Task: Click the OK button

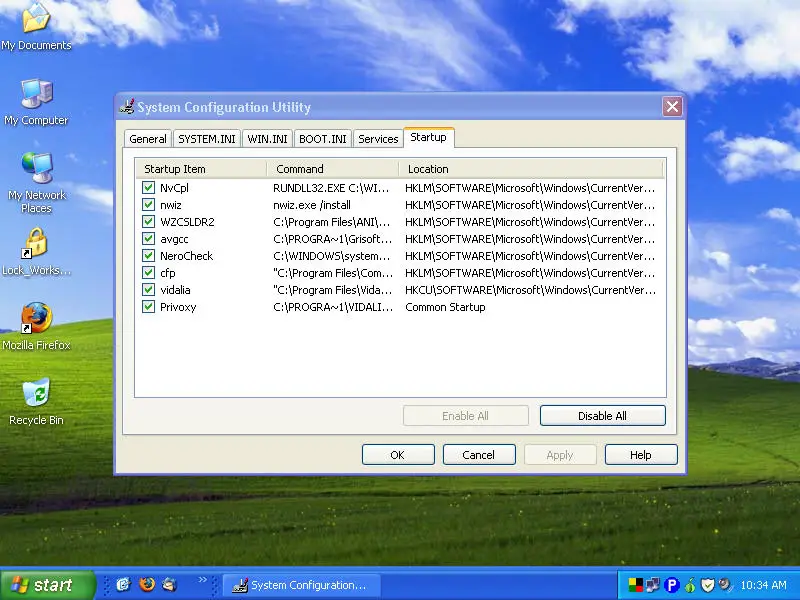Action: pyautogui.click(x=398, y=455)
